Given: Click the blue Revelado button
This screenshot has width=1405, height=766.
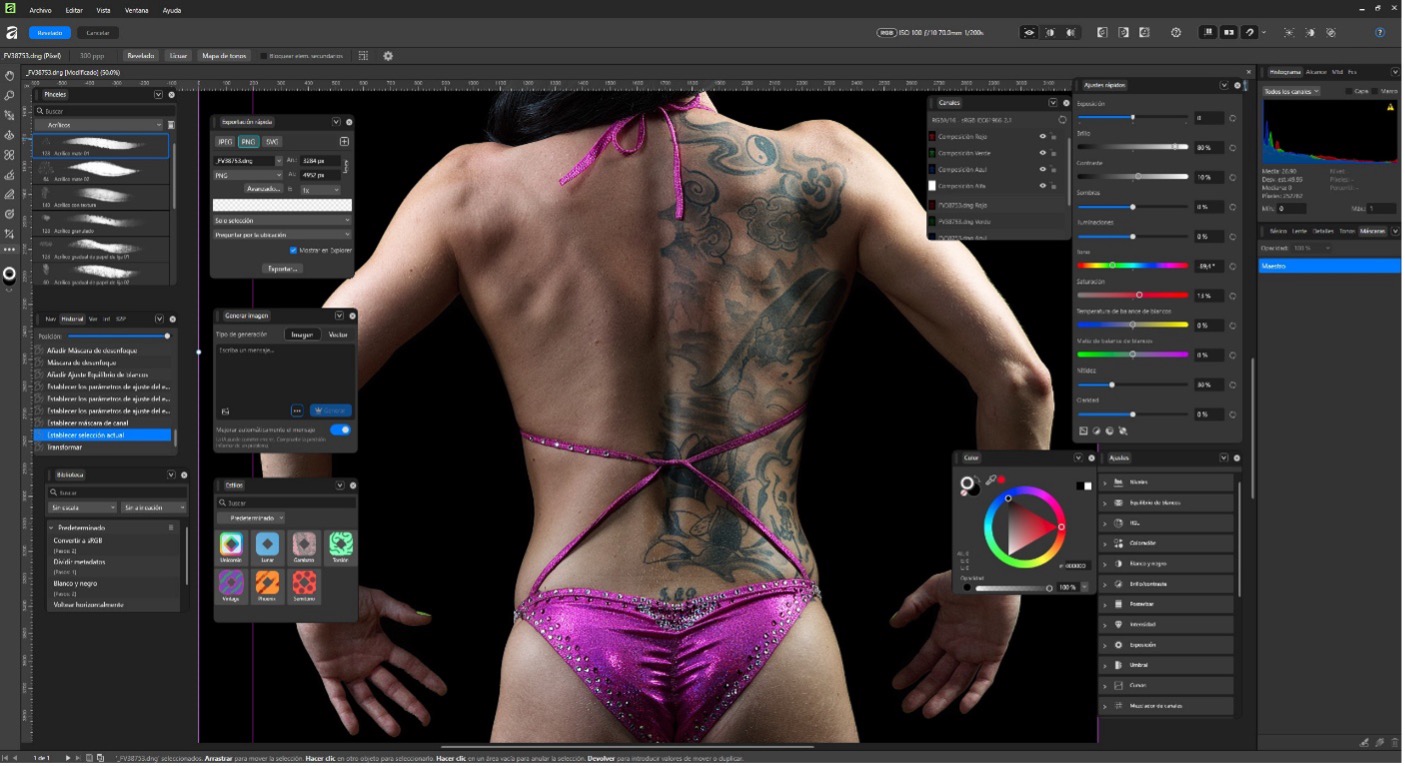Looking at the screenshot, I should click(49, 32).
